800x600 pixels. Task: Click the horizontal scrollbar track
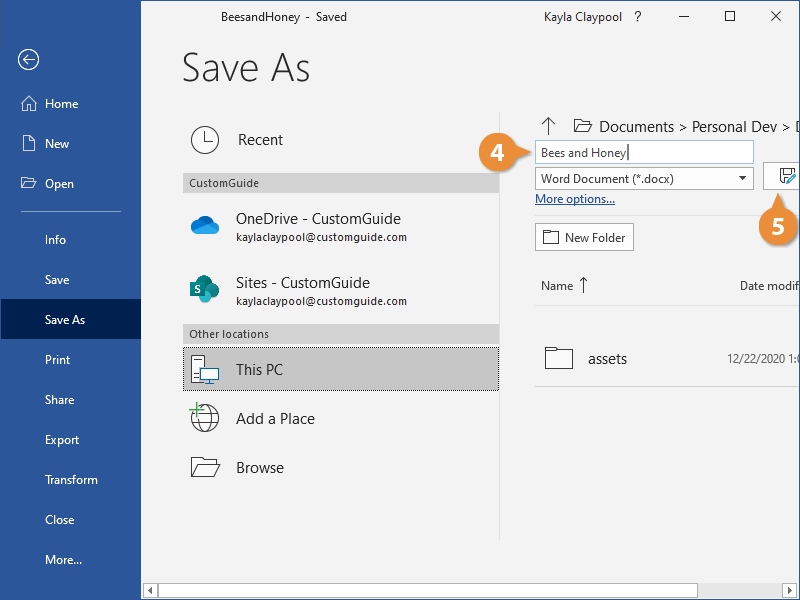(x=470, y=590)
